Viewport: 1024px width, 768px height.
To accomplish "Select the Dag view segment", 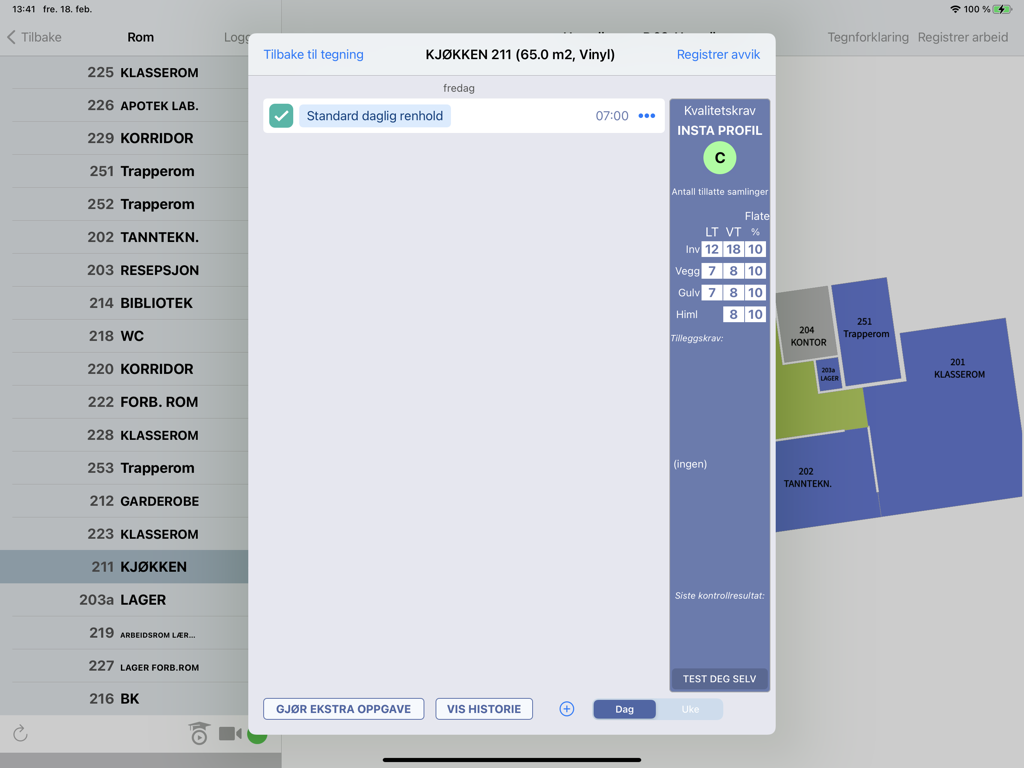I will point(624,708).
